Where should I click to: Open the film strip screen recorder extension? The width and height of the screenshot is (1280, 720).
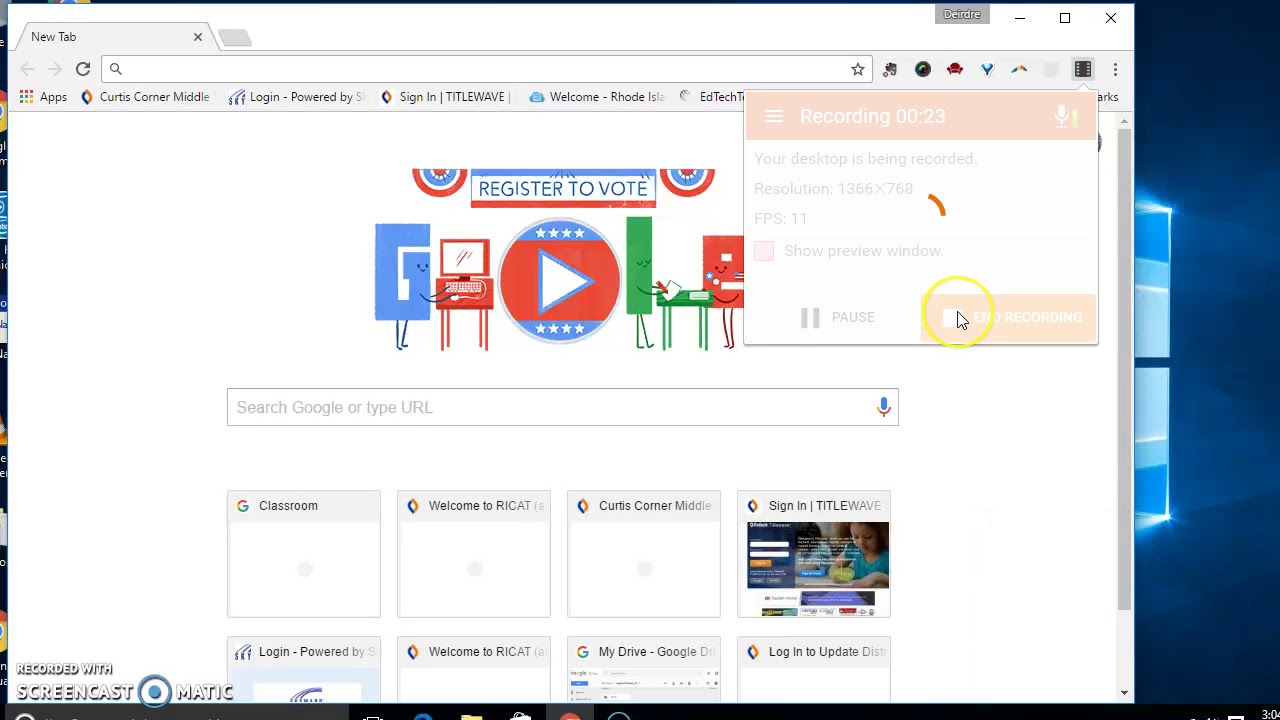pos(1083,69)
